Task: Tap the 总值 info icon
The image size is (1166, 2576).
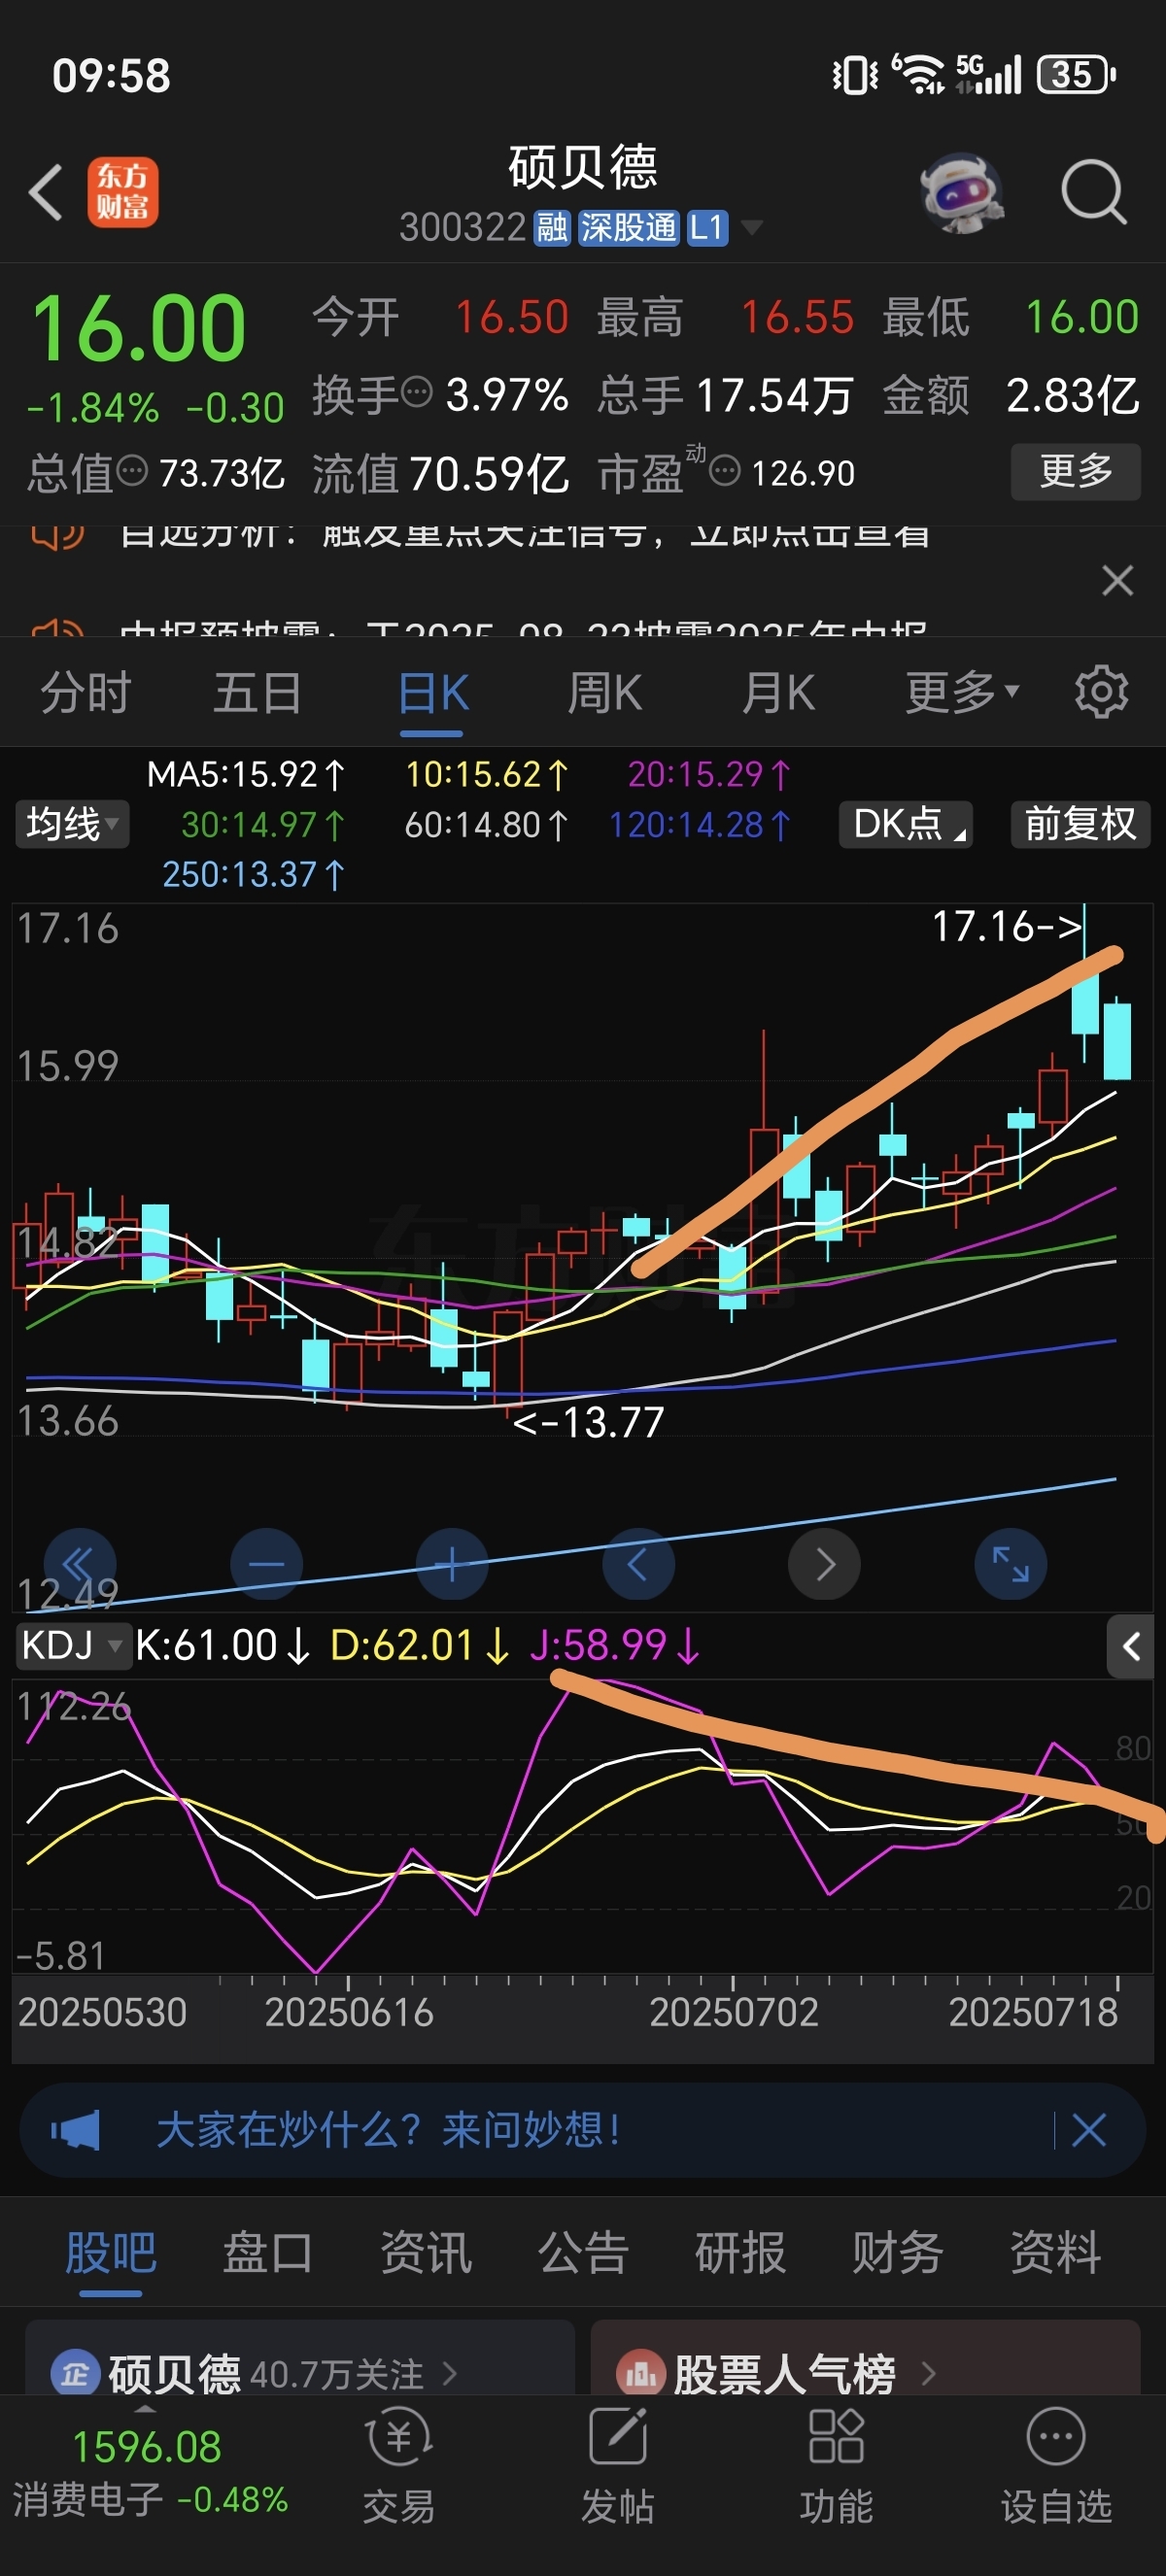Action: pyautogui.click(x=132, y=469)
